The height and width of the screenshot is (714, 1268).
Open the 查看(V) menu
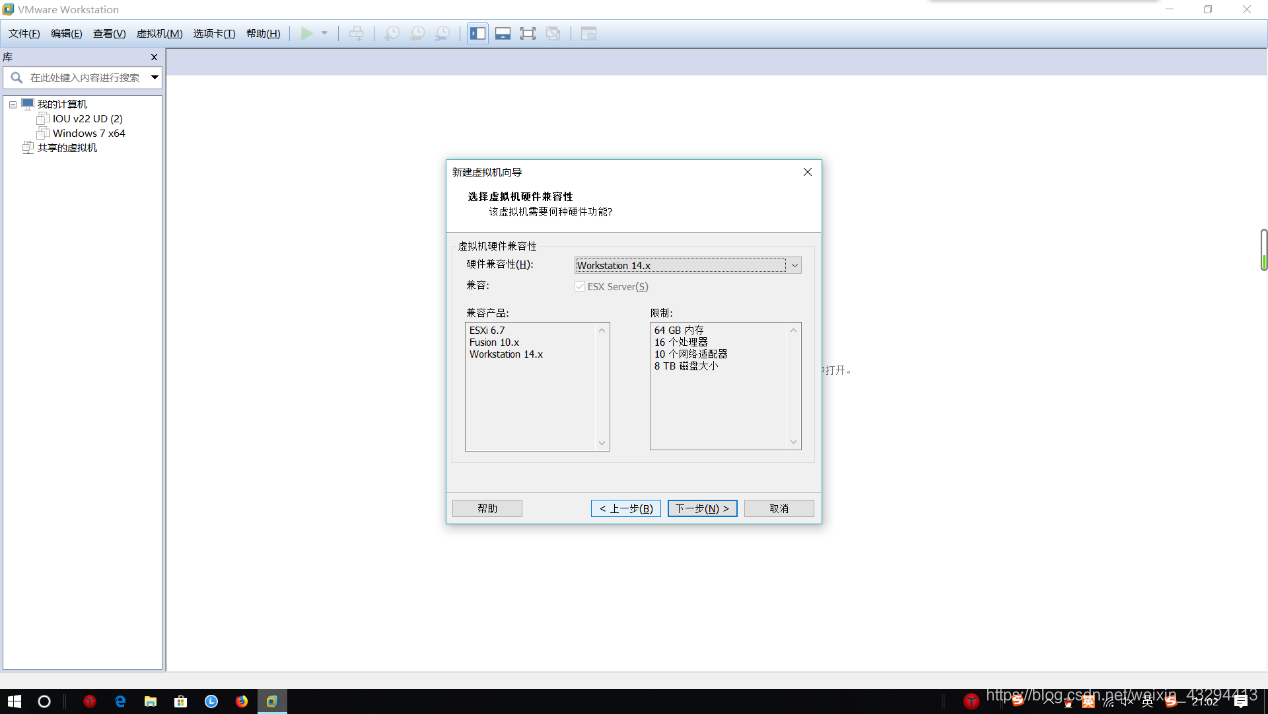click(x=109, y=34)
